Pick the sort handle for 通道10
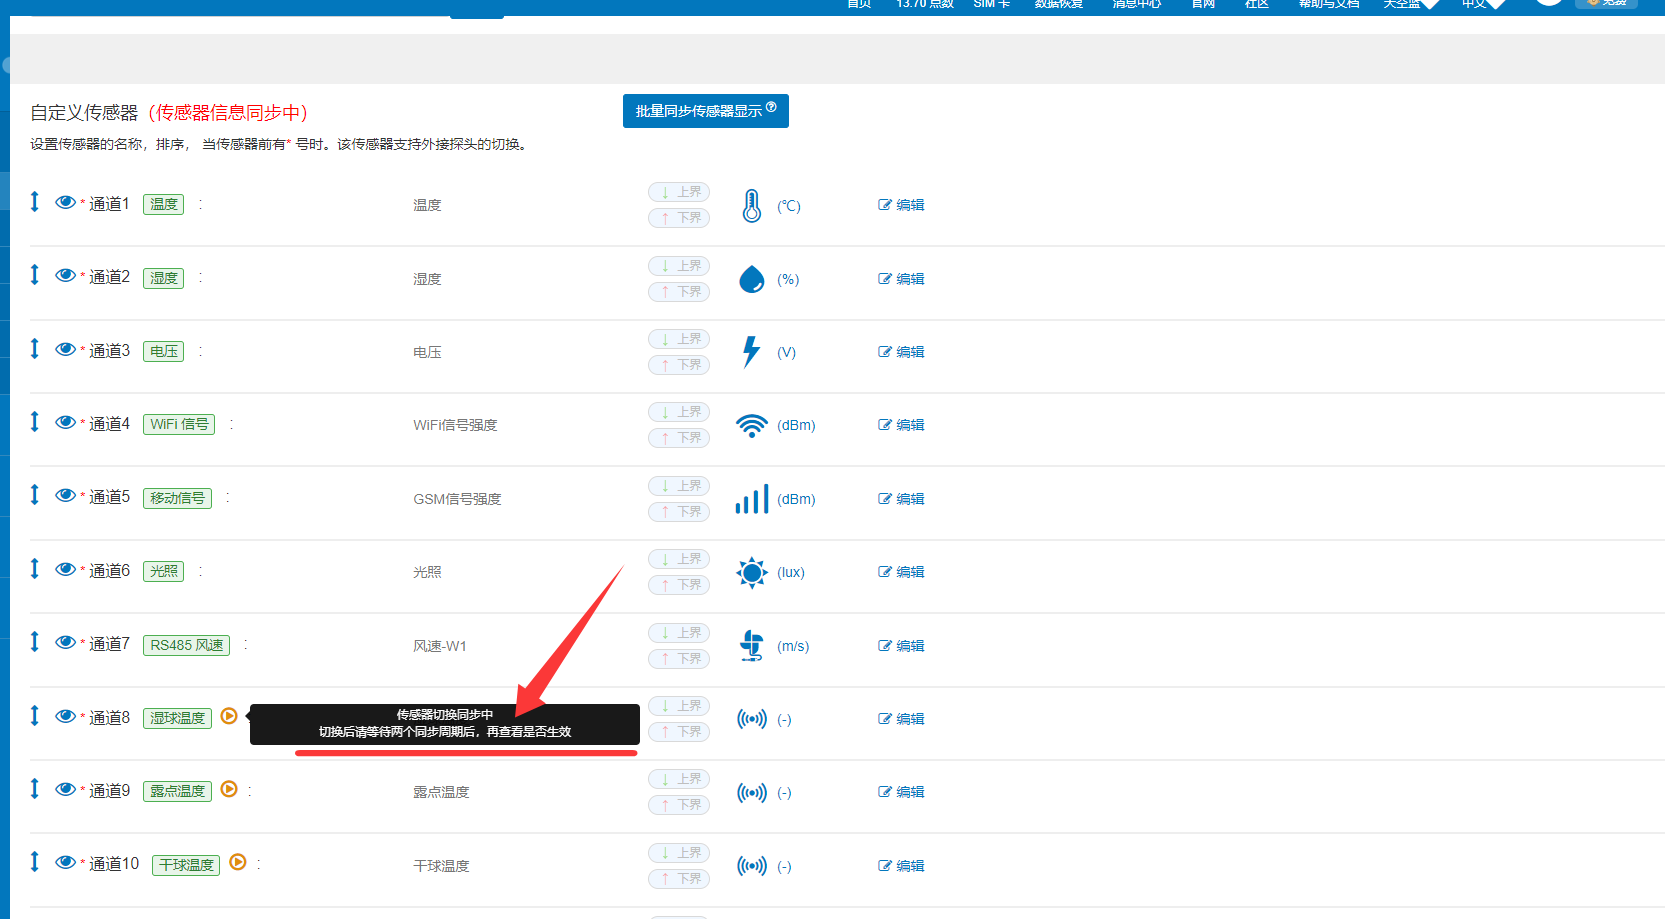Image resolution: width=1665 pixels, height=919 pixels. 35,862
